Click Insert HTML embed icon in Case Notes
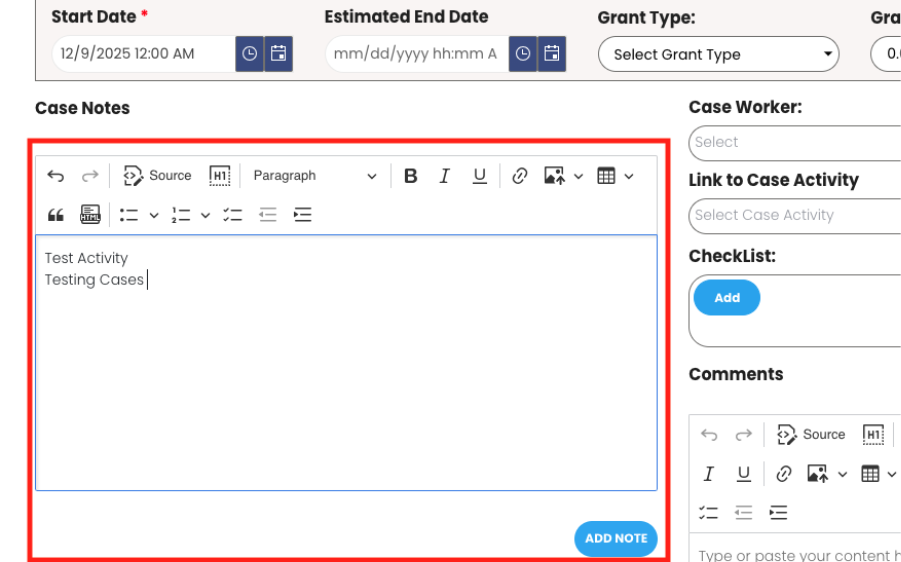The image size is (901, 562). pos(90,214)
